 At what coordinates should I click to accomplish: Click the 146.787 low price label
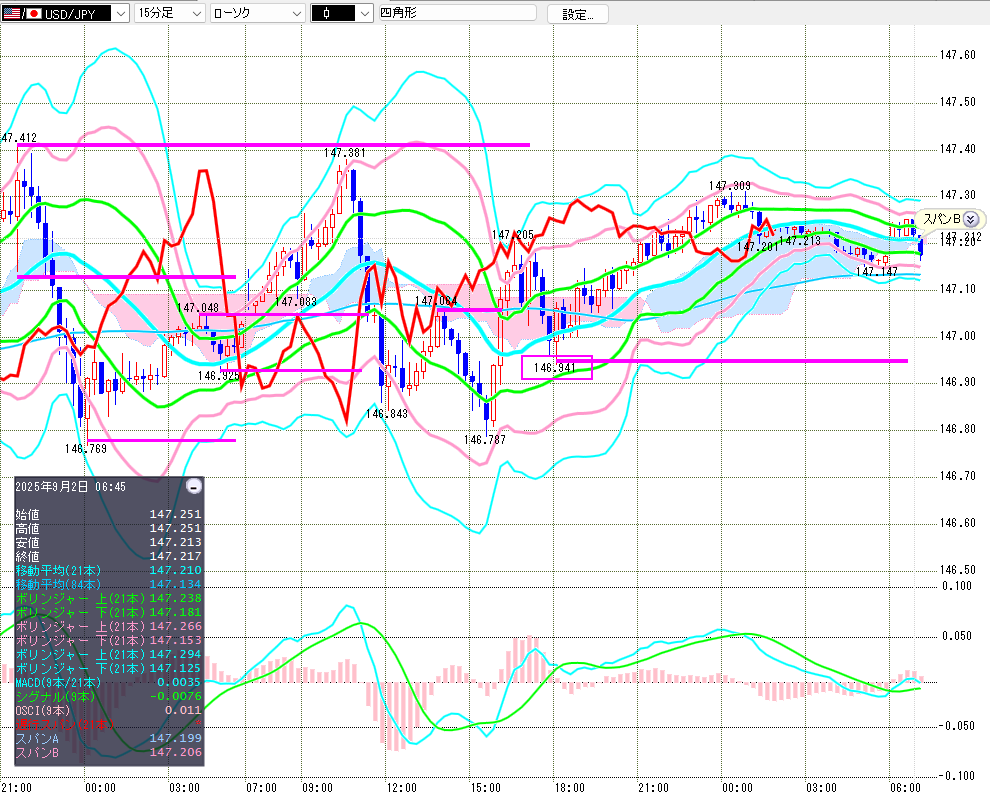pos(485,440)
